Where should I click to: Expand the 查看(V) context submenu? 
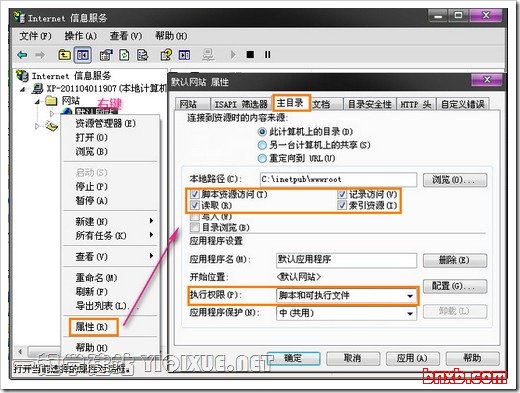(x=110, y=256)
